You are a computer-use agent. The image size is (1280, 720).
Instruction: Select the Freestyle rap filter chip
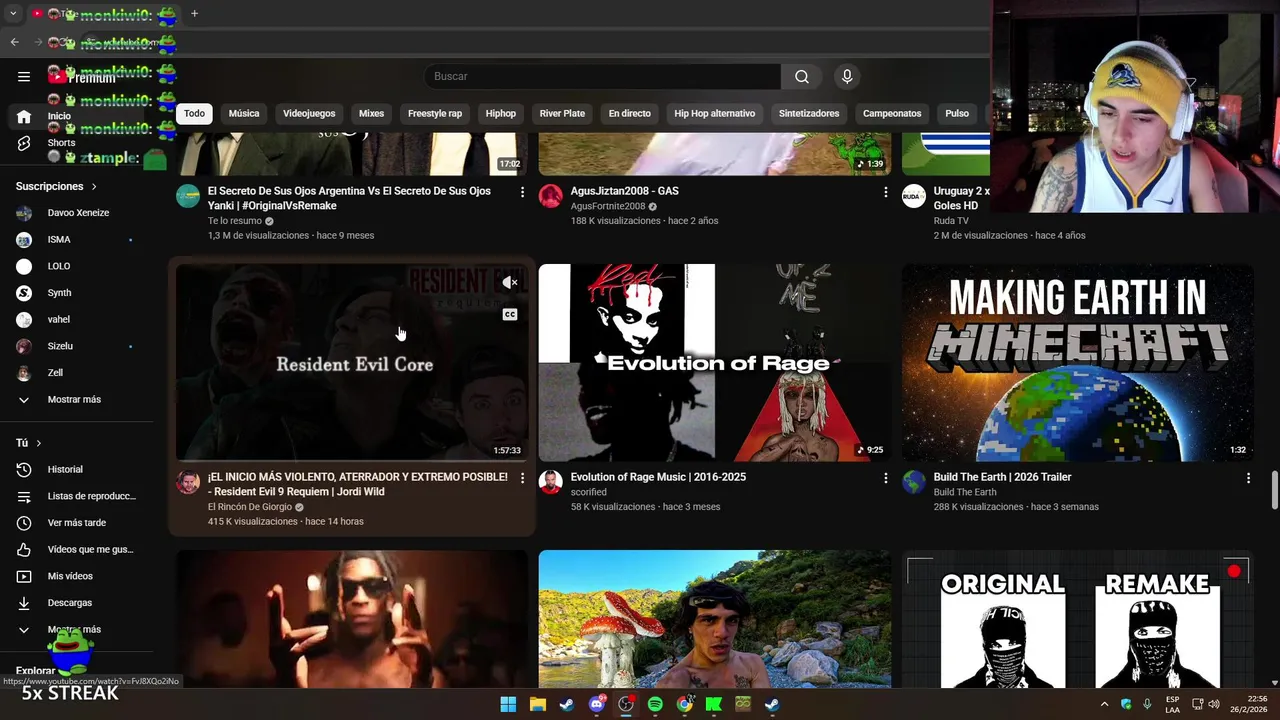click(435, 113)
